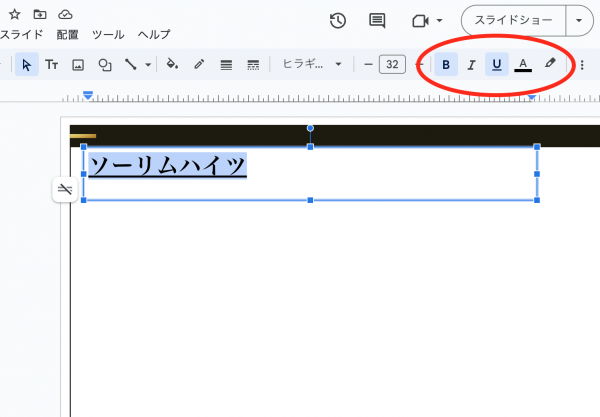The image size is (600, 417).
Task: Toggle underline formatting
Action: pyautogui.click(x=497, y=65)
